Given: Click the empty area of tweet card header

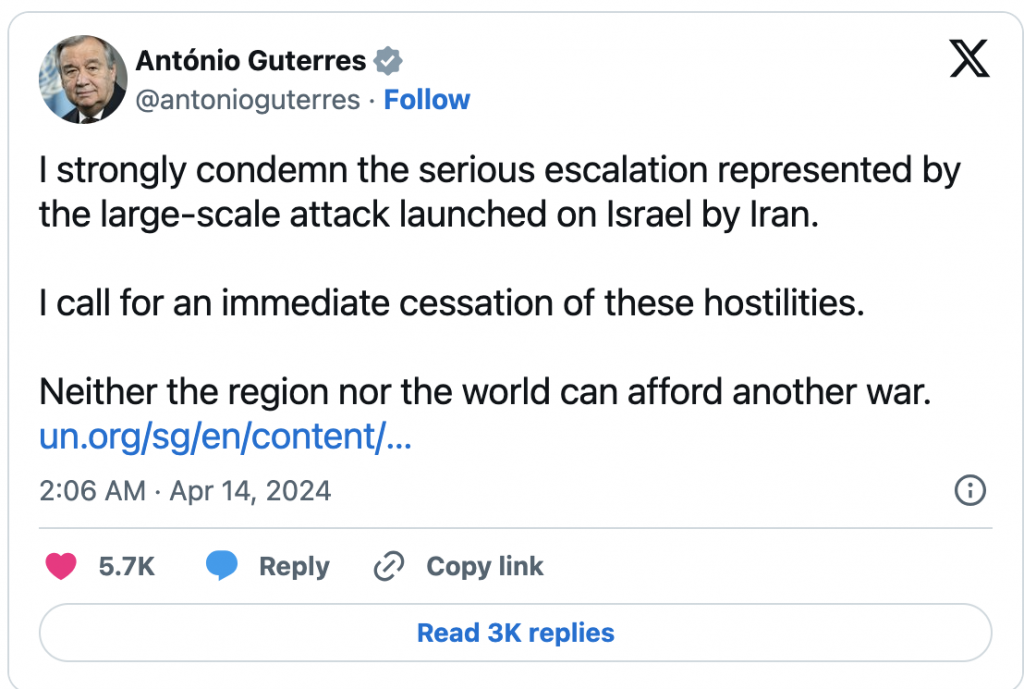Looking at the screenshot, I should [x=700, y=80].
